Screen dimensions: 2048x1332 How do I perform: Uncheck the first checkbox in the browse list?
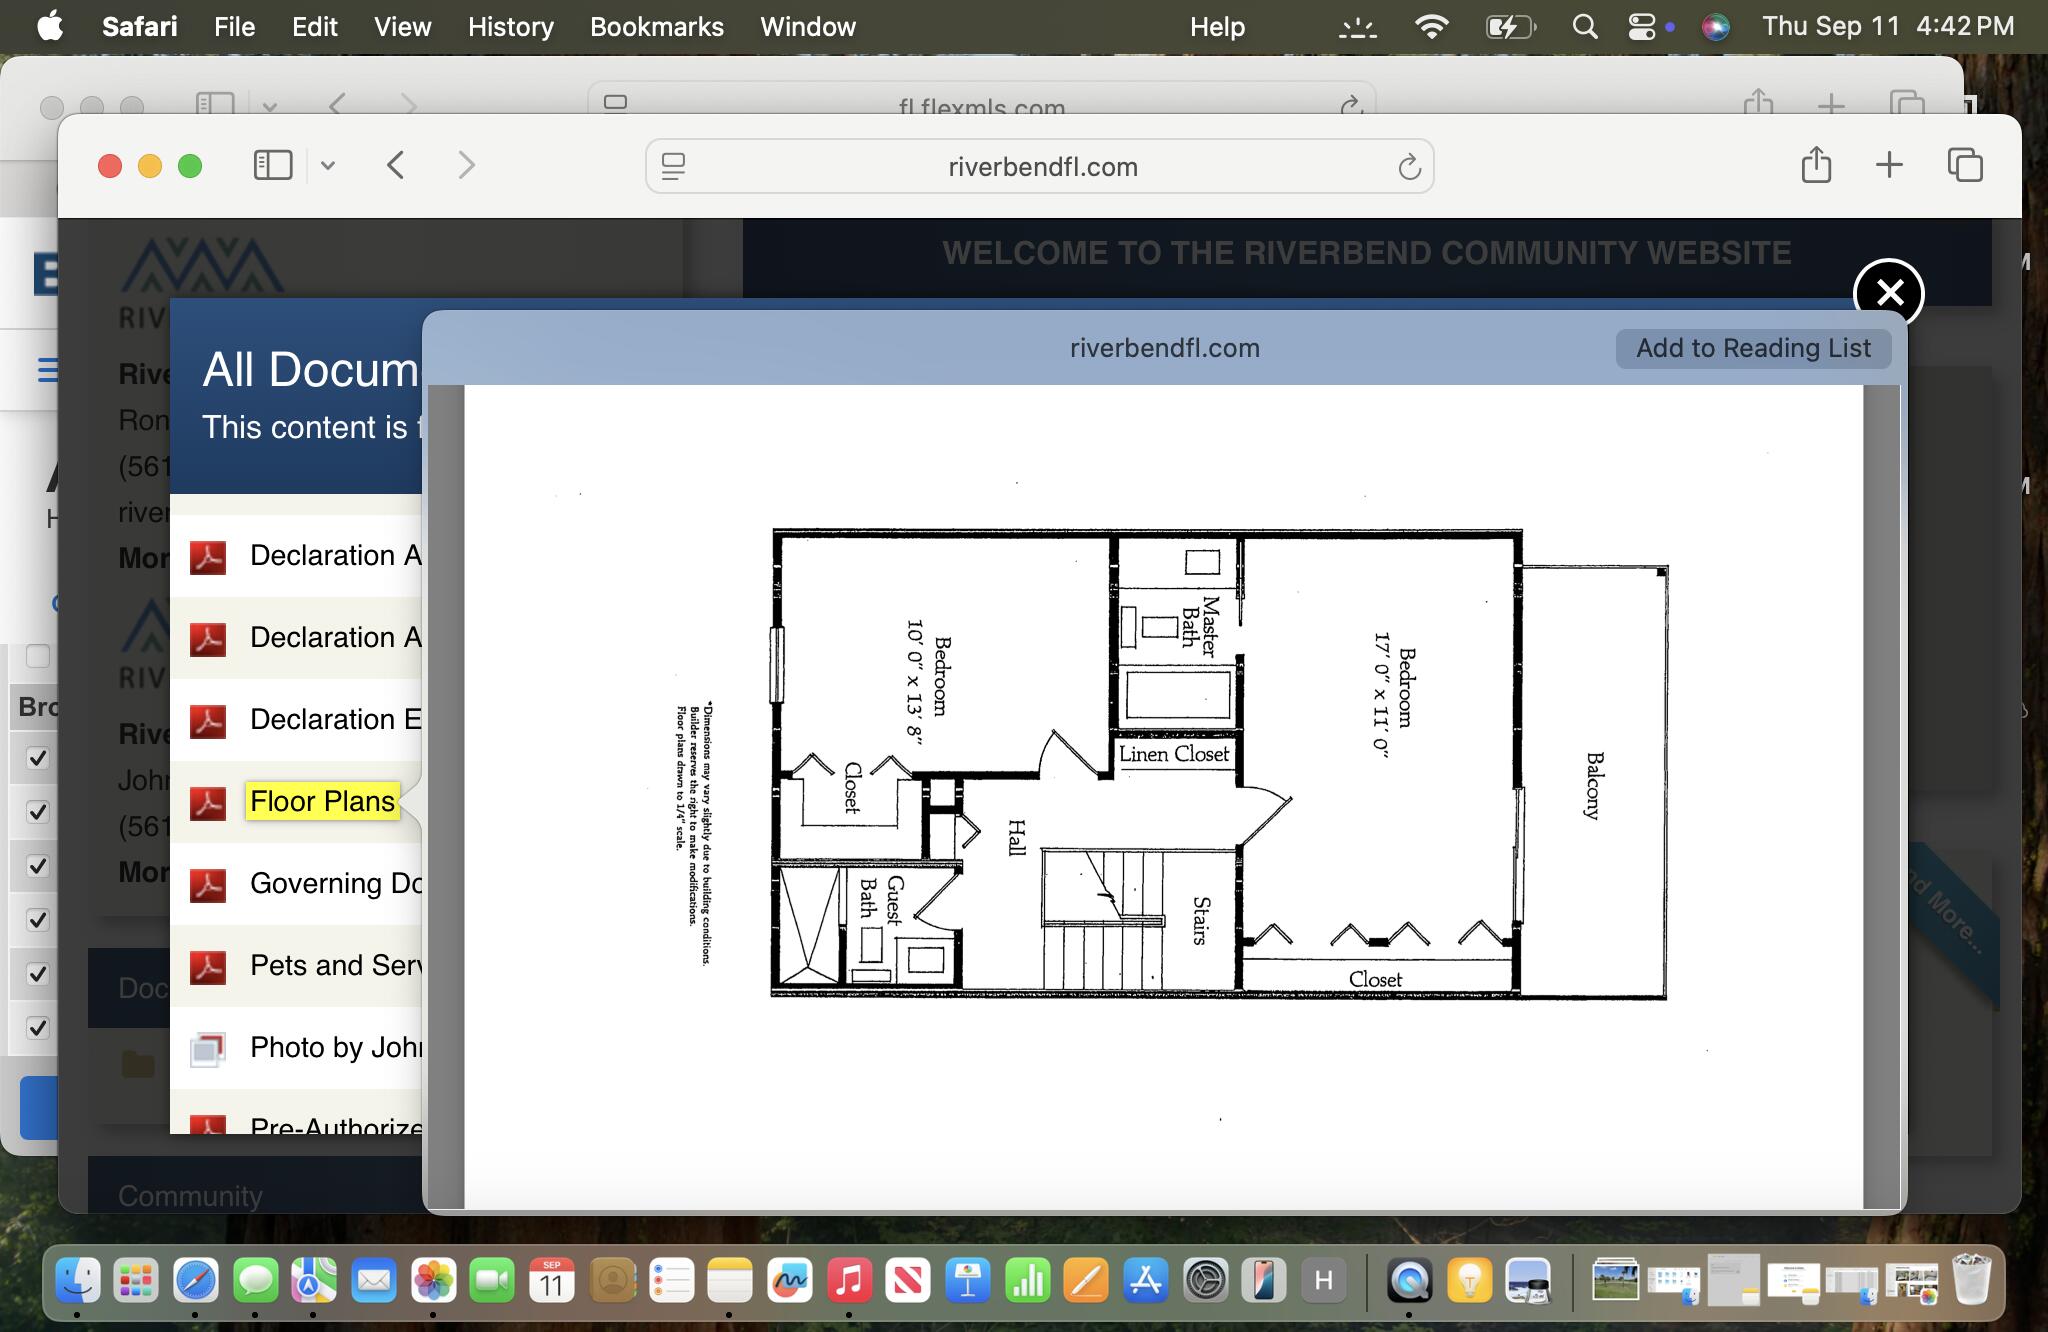coord(37,758)
